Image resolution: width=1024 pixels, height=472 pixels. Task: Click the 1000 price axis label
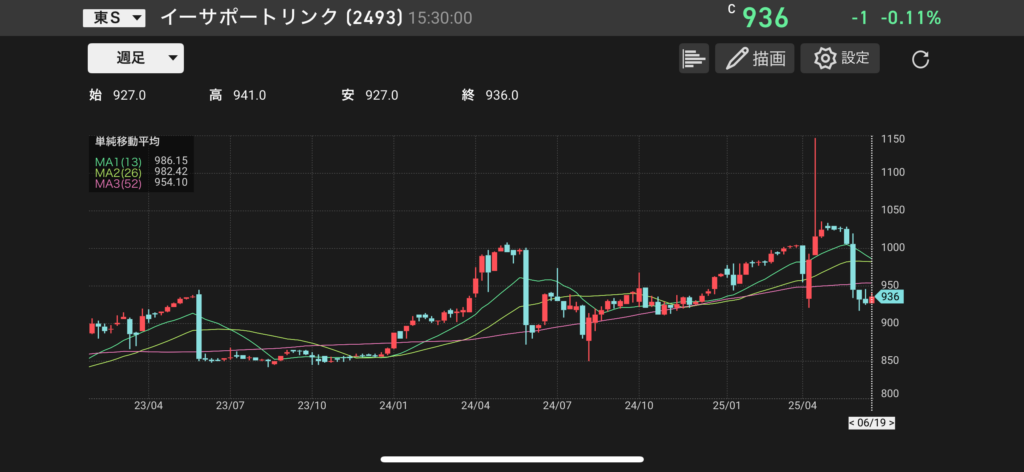(891, 248)
